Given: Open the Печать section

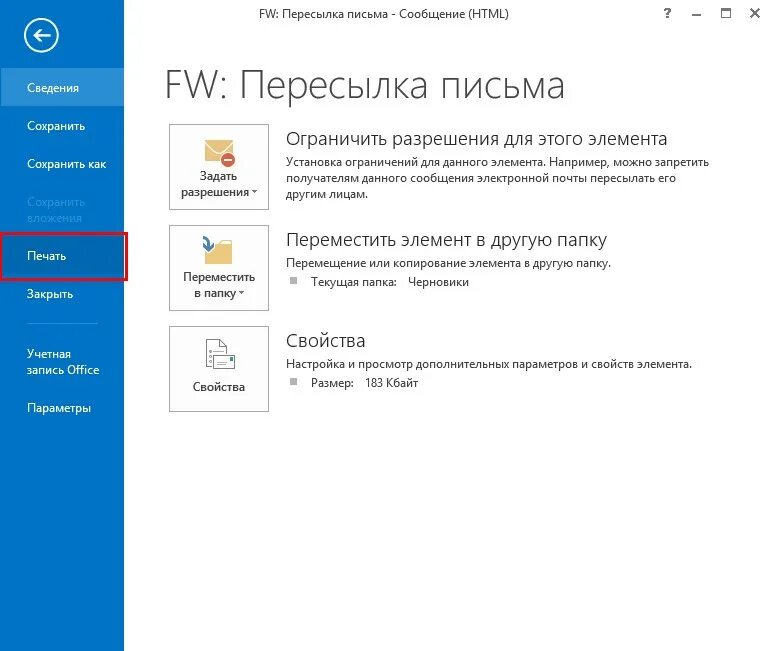Looking at the screenshot, I should click(62, 256).
